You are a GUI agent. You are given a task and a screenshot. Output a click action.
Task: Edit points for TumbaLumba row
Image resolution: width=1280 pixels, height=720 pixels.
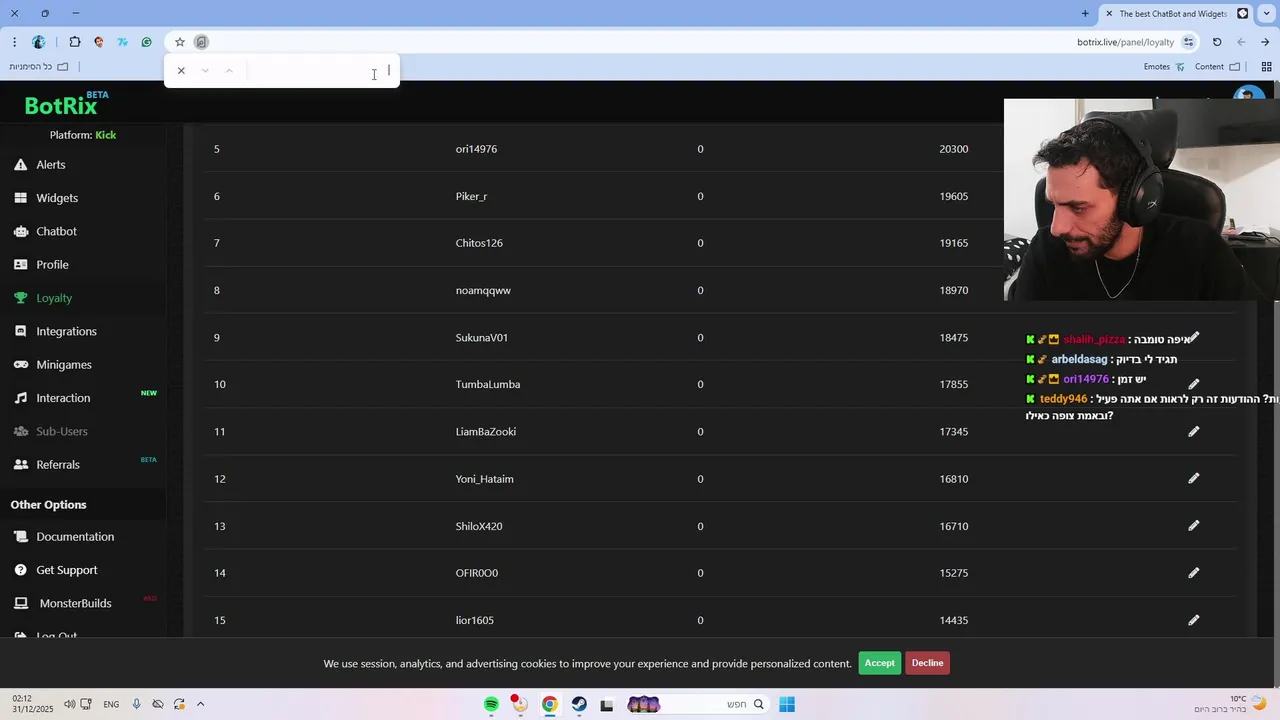click(1193, 384)
